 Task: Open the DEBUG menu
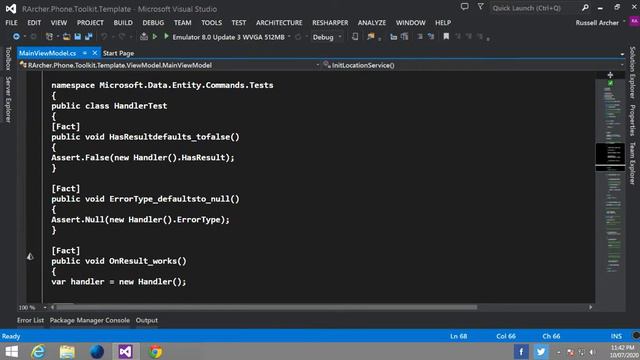(153, 23)
